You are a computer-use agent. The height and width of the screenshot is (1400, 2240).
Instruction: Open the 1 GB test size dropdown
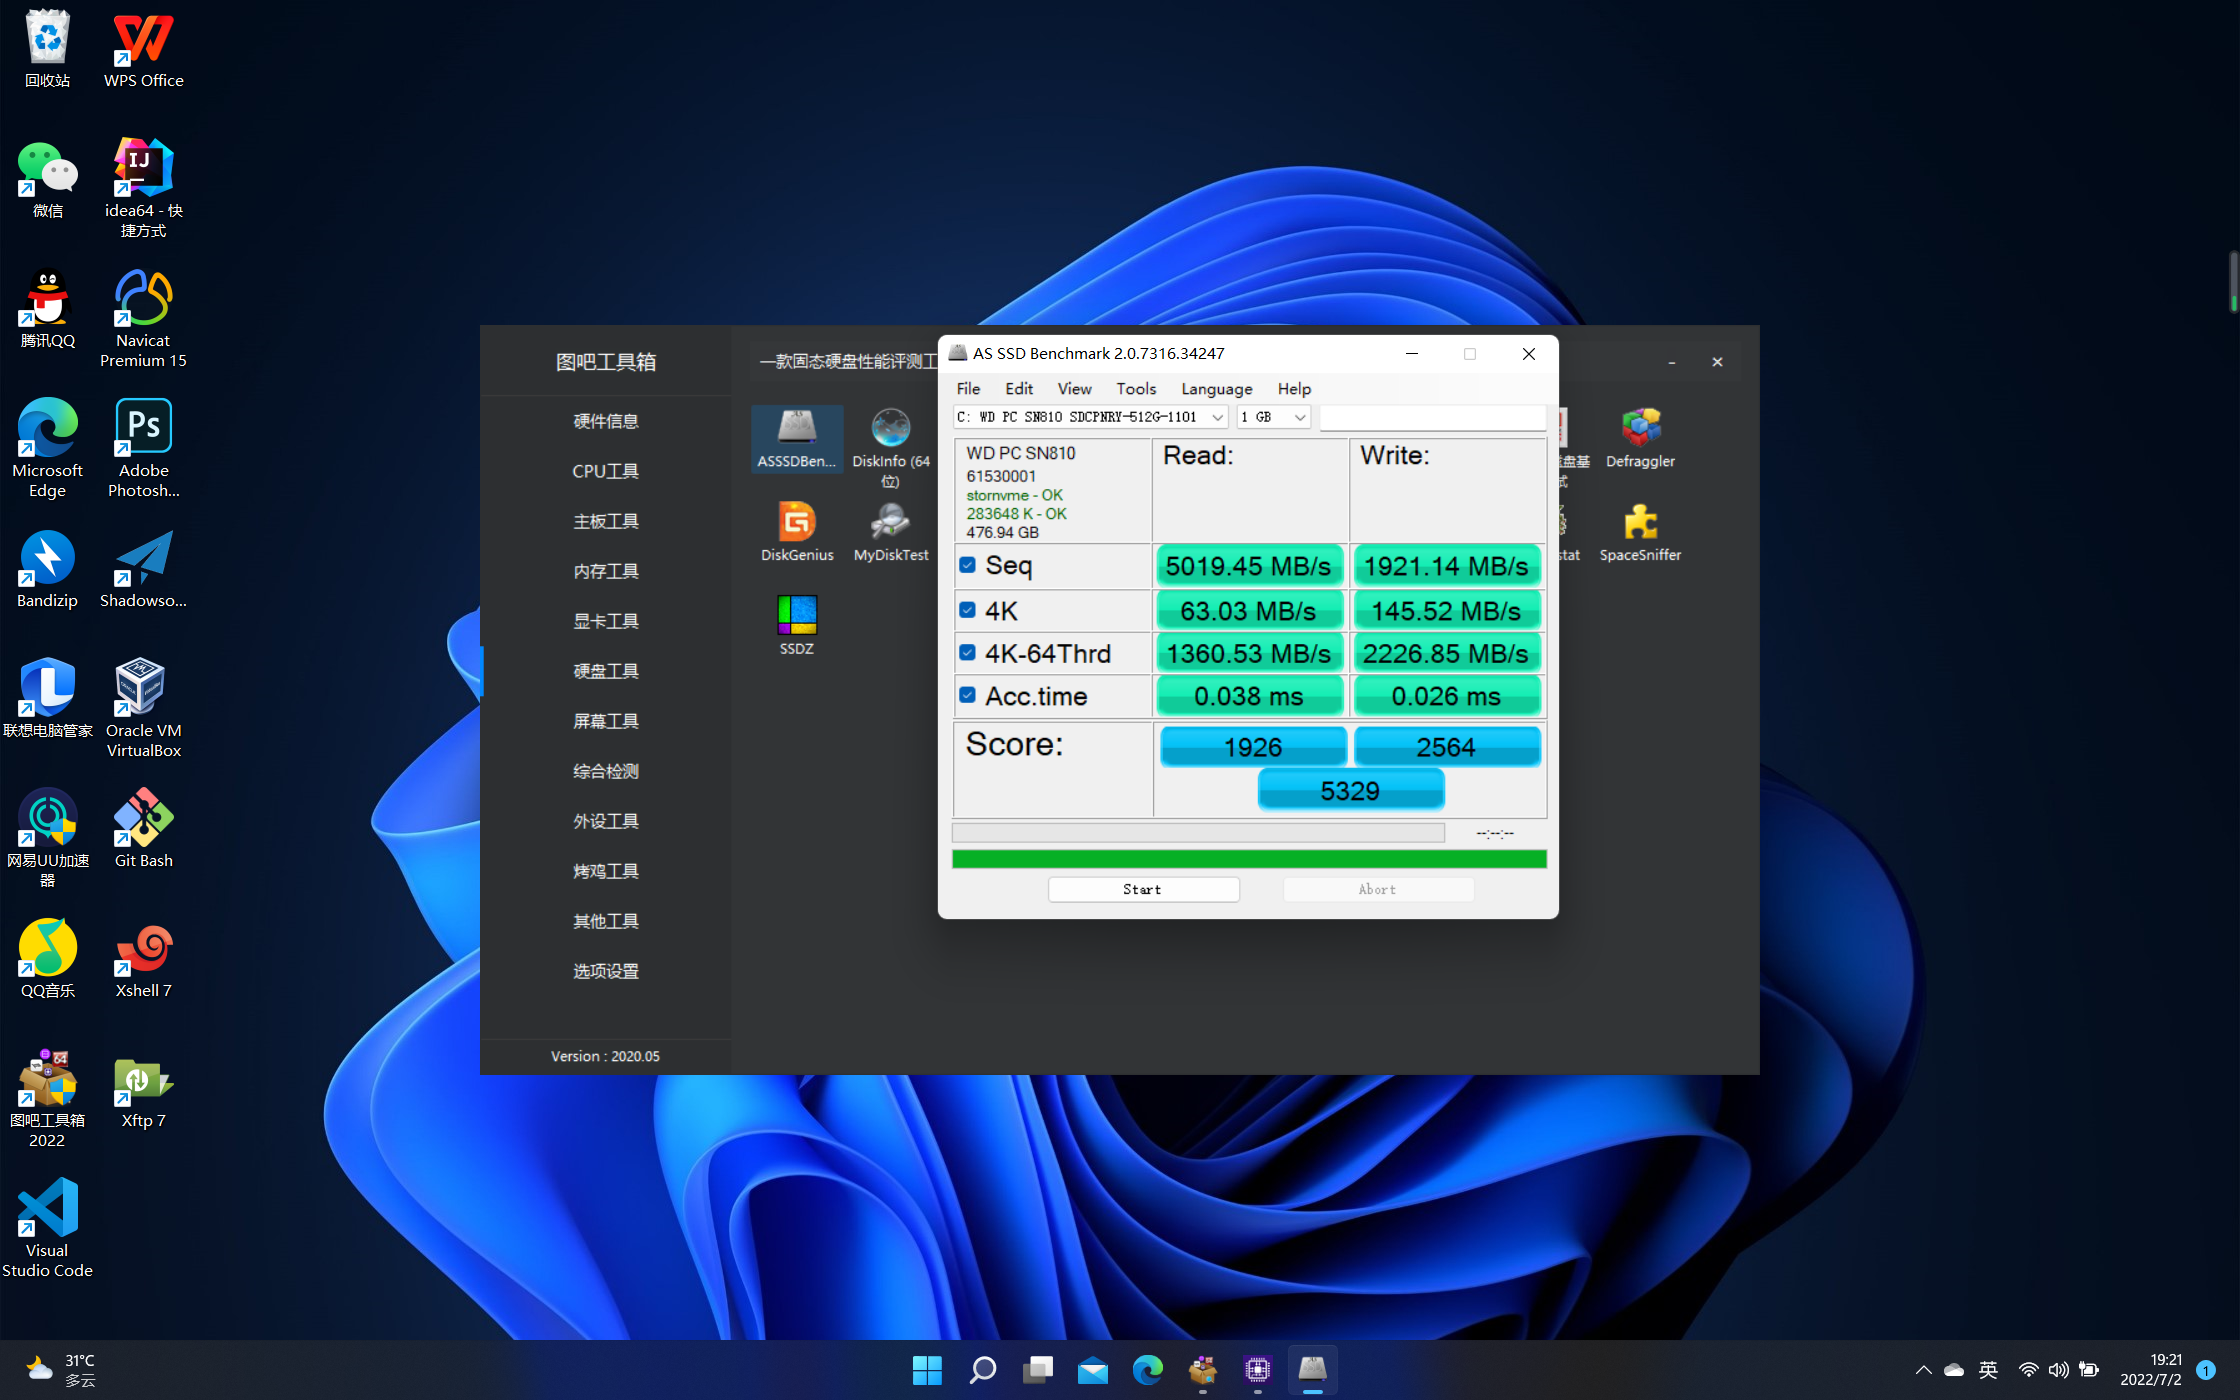point(1273,417)
